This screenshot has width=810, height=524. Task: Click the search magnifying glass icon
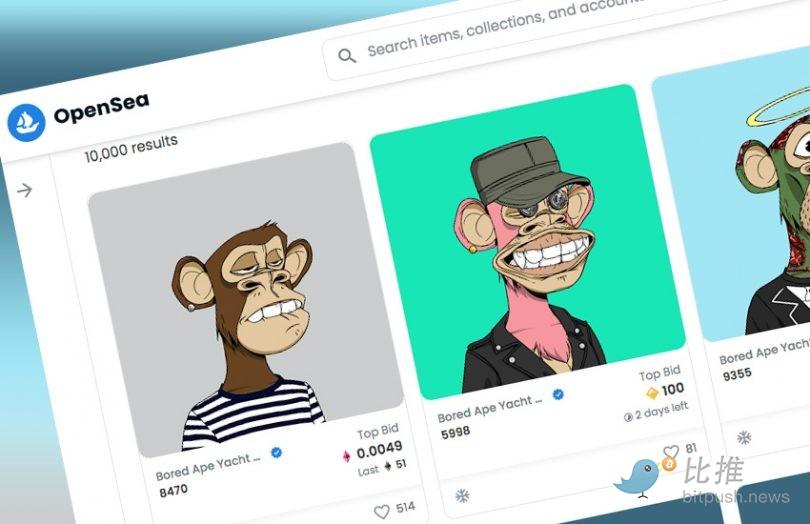(347, 56)
